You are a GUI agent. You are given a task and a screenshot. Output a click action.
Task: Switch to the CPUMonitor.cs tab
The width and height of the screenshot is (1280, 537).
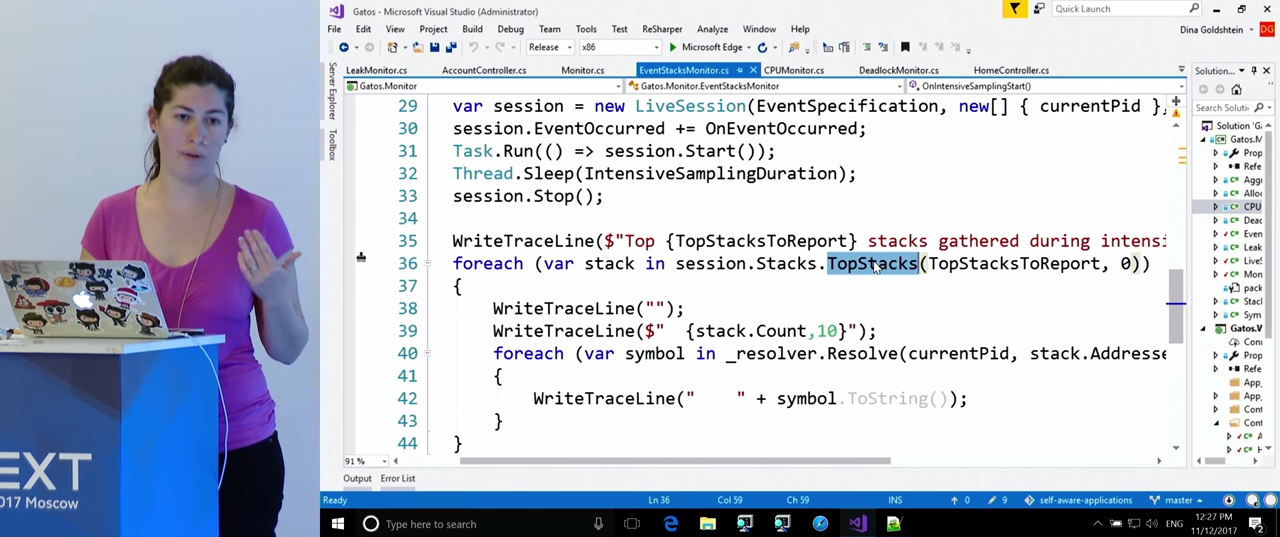coord(793,70)
